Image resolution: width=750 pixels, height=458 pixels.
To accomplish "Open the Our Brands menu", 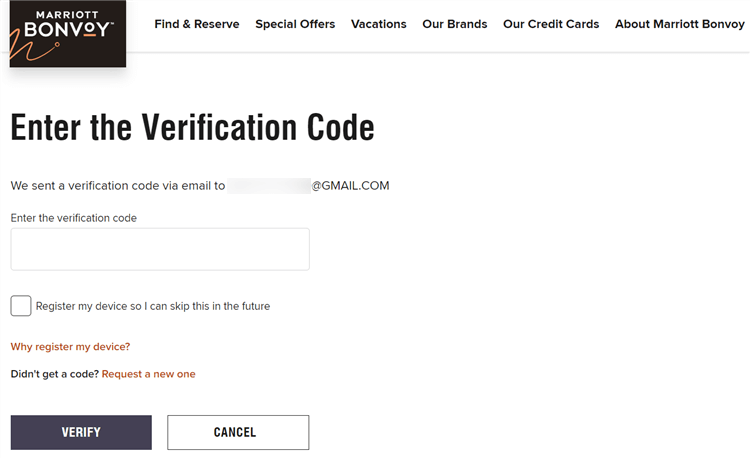I will 455,24.
